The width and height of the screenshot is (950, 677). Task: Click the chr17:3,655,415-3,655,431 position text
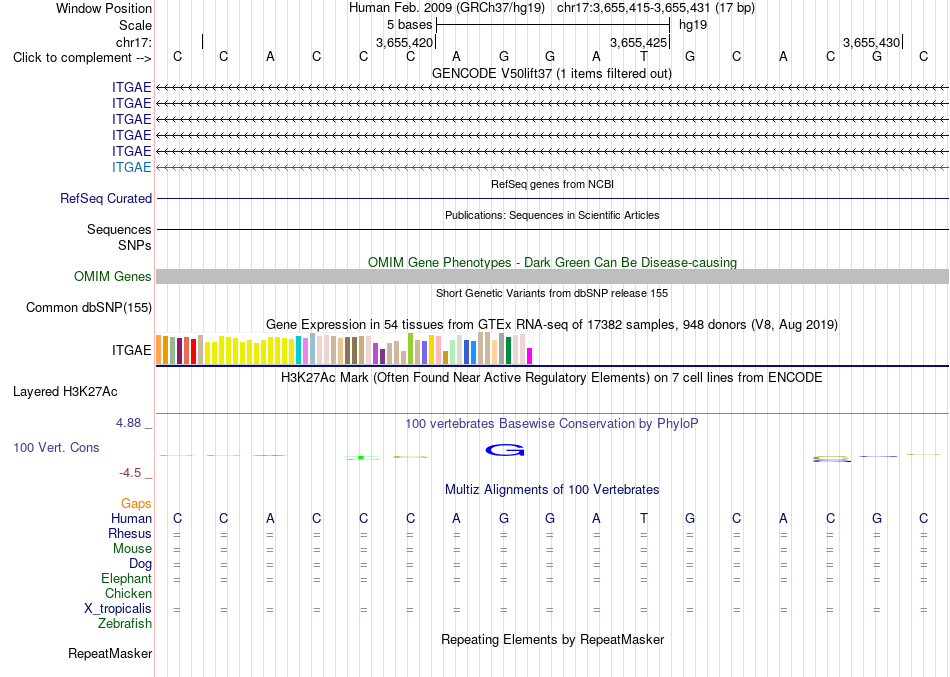(x=656, y=8)
